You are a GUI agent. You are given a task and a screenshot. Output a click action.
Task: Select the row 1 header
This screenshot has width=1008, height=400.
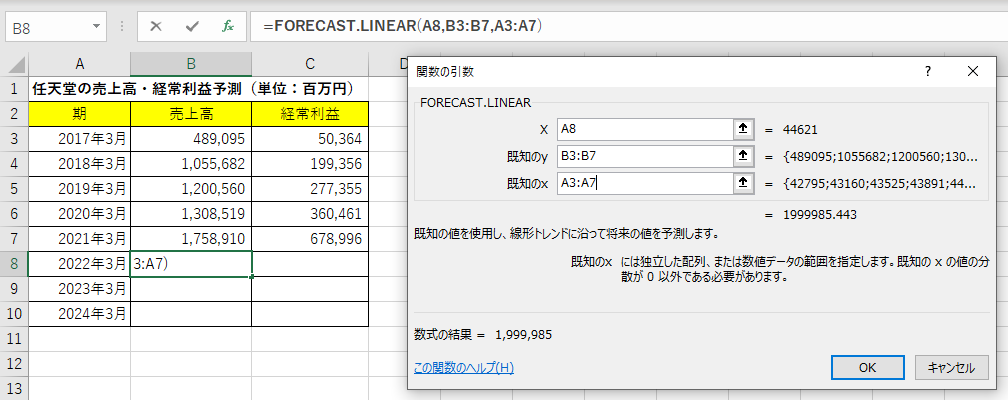[x=14, y=88]
